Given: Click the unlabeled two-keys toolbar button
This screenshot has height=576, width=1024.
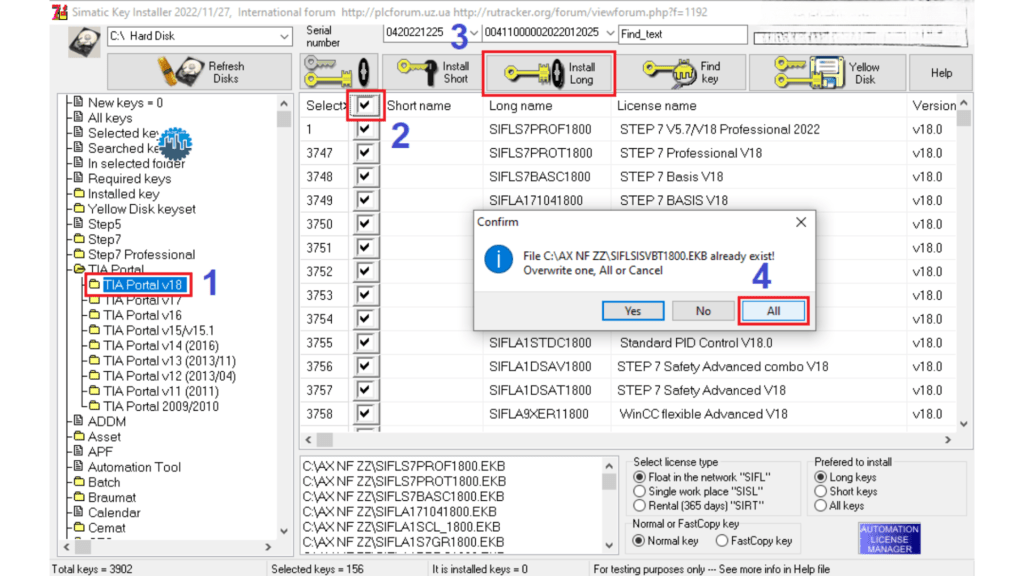Looking at the screenshot, I should click(x=338, y=72).
